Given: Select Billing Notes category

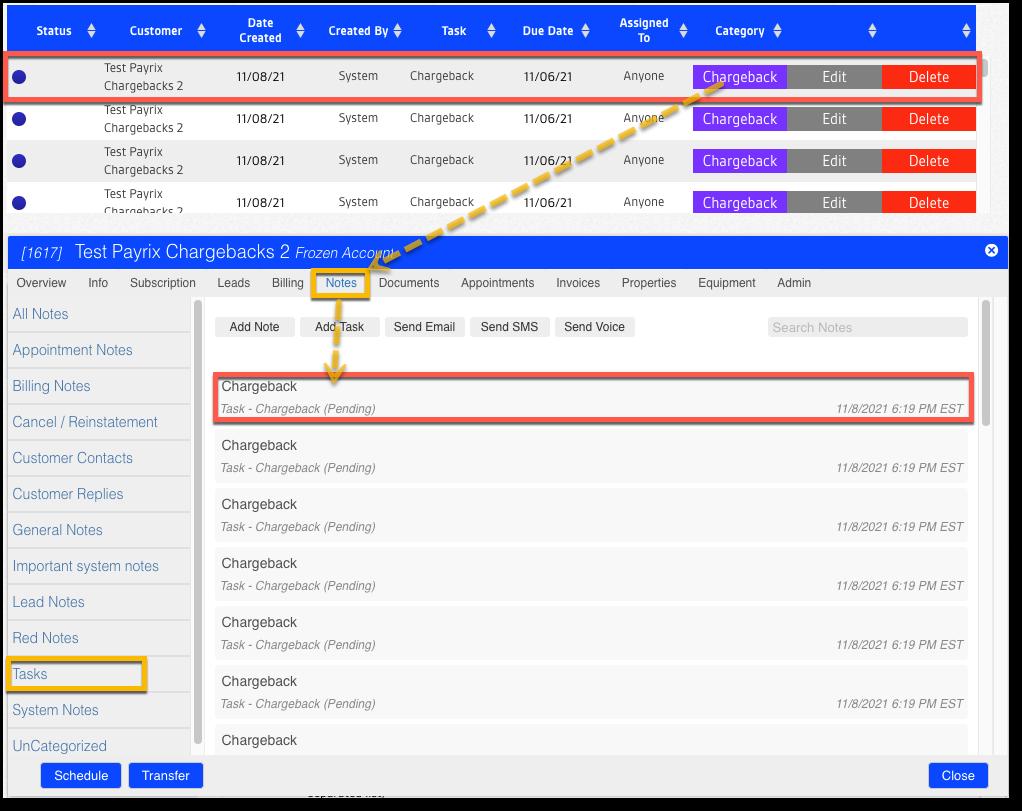Looking at the screenshot, I should [x=51, y=386].
